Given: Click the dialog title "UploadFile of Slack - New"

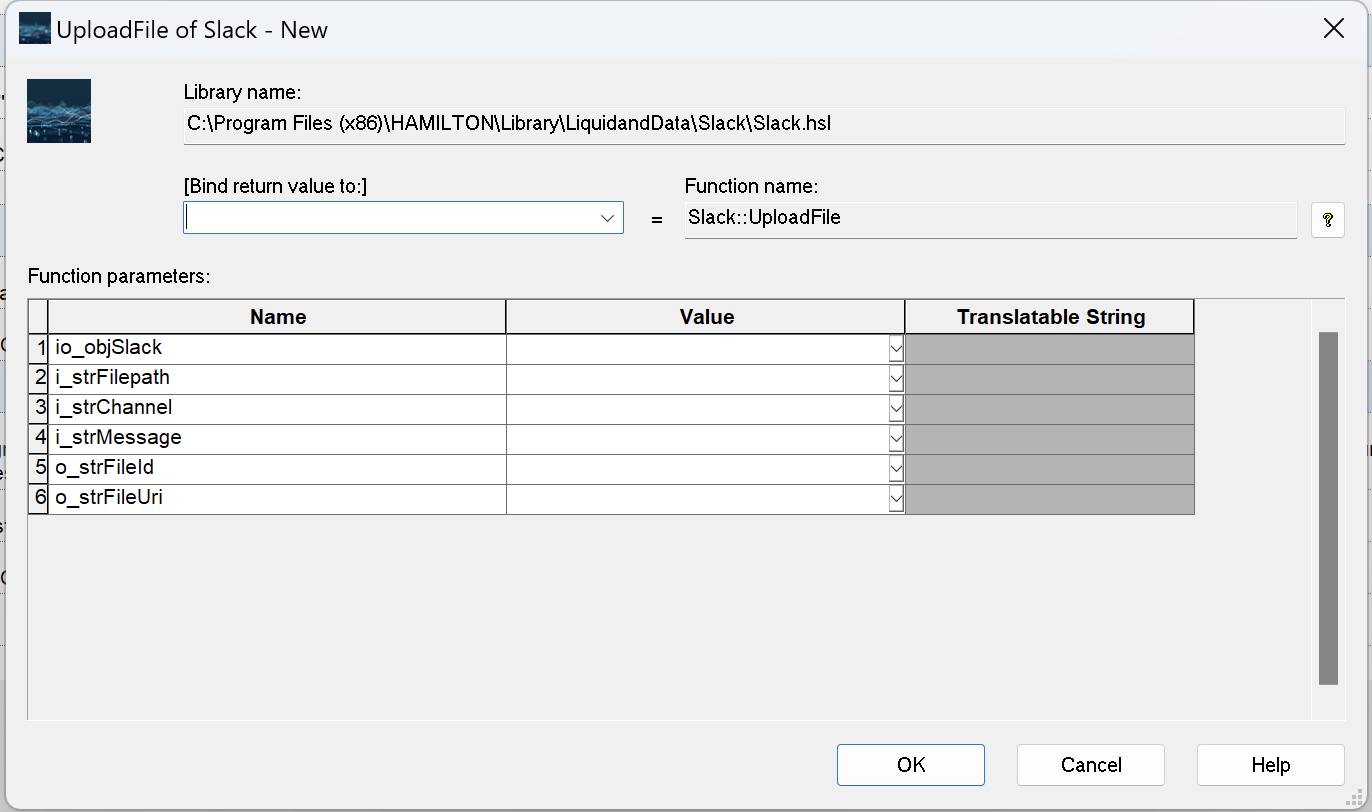Looking at the screenshot, I should tap(192, 30).
